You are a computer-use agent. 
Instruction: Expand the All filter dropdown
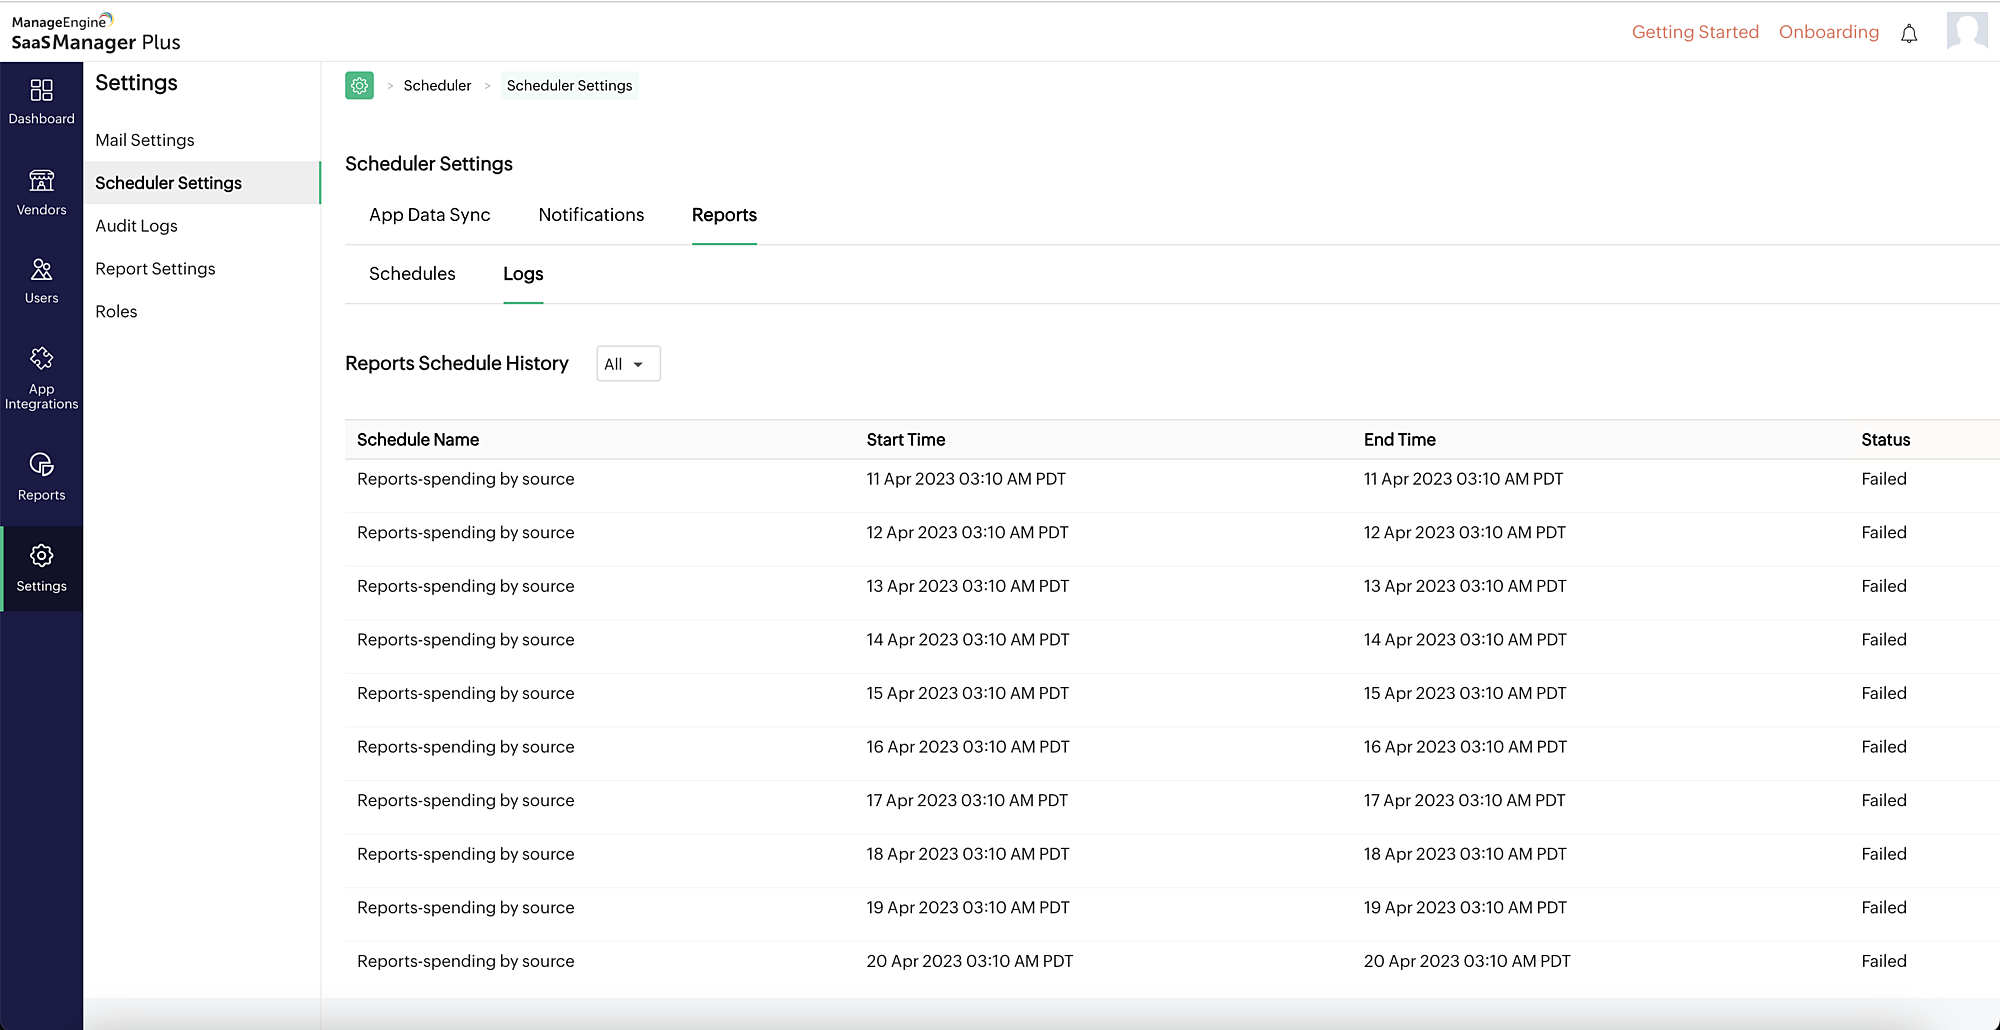click(x=628, y=364)
